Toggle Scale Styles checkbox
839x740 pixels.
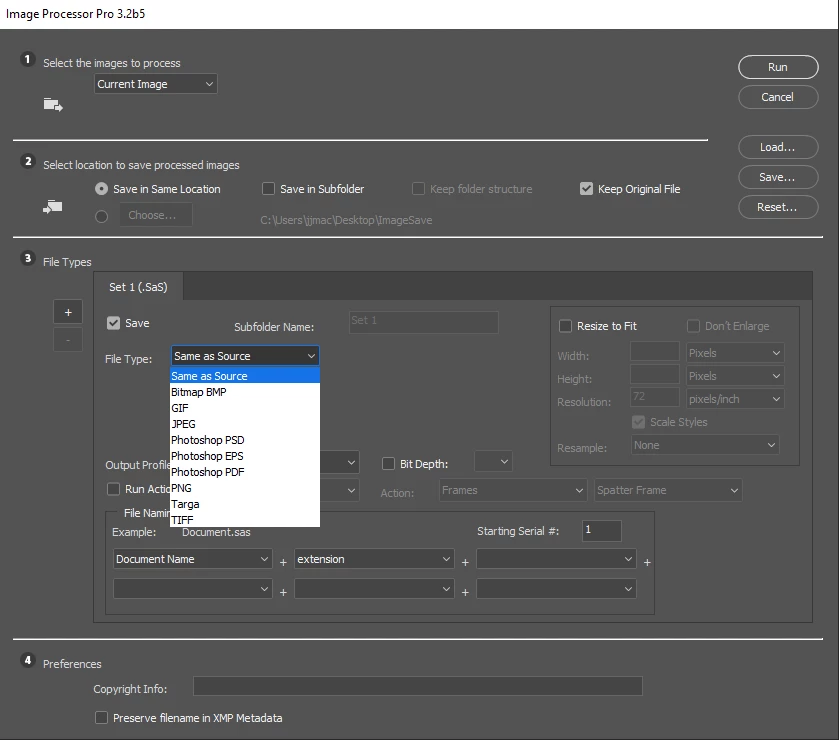click(x=638, y=422)
